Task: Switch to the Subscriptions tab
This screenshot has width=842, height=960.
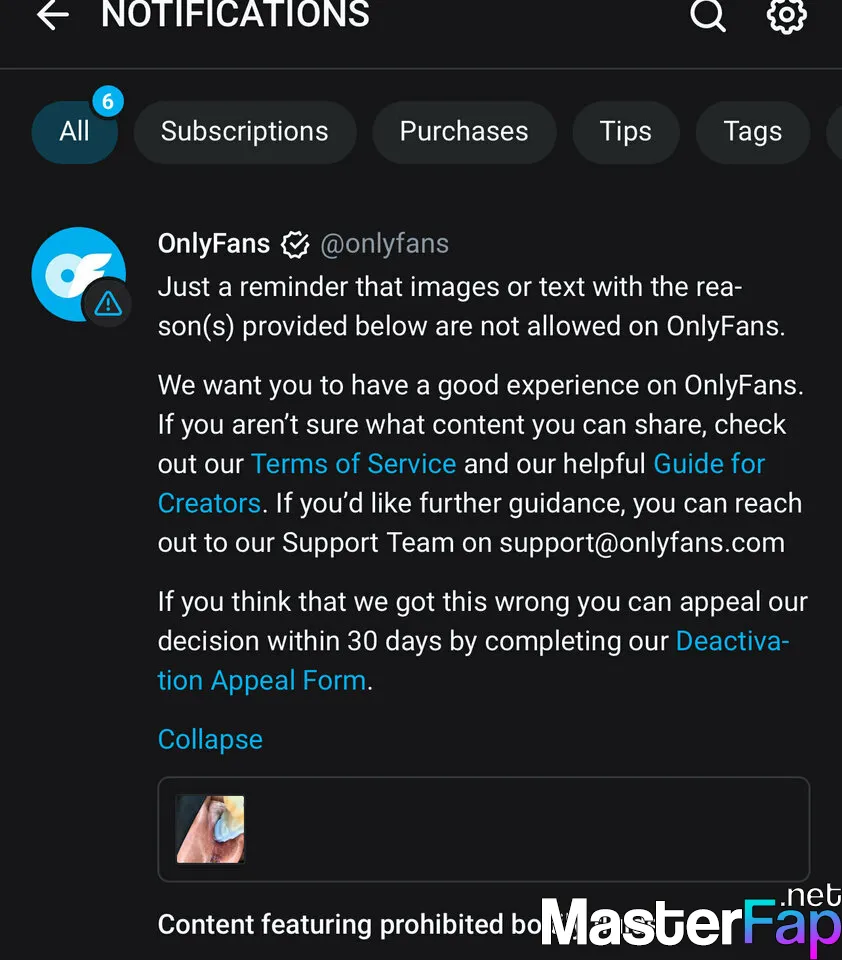Action: pyautogui.click(x=244, y=132)
